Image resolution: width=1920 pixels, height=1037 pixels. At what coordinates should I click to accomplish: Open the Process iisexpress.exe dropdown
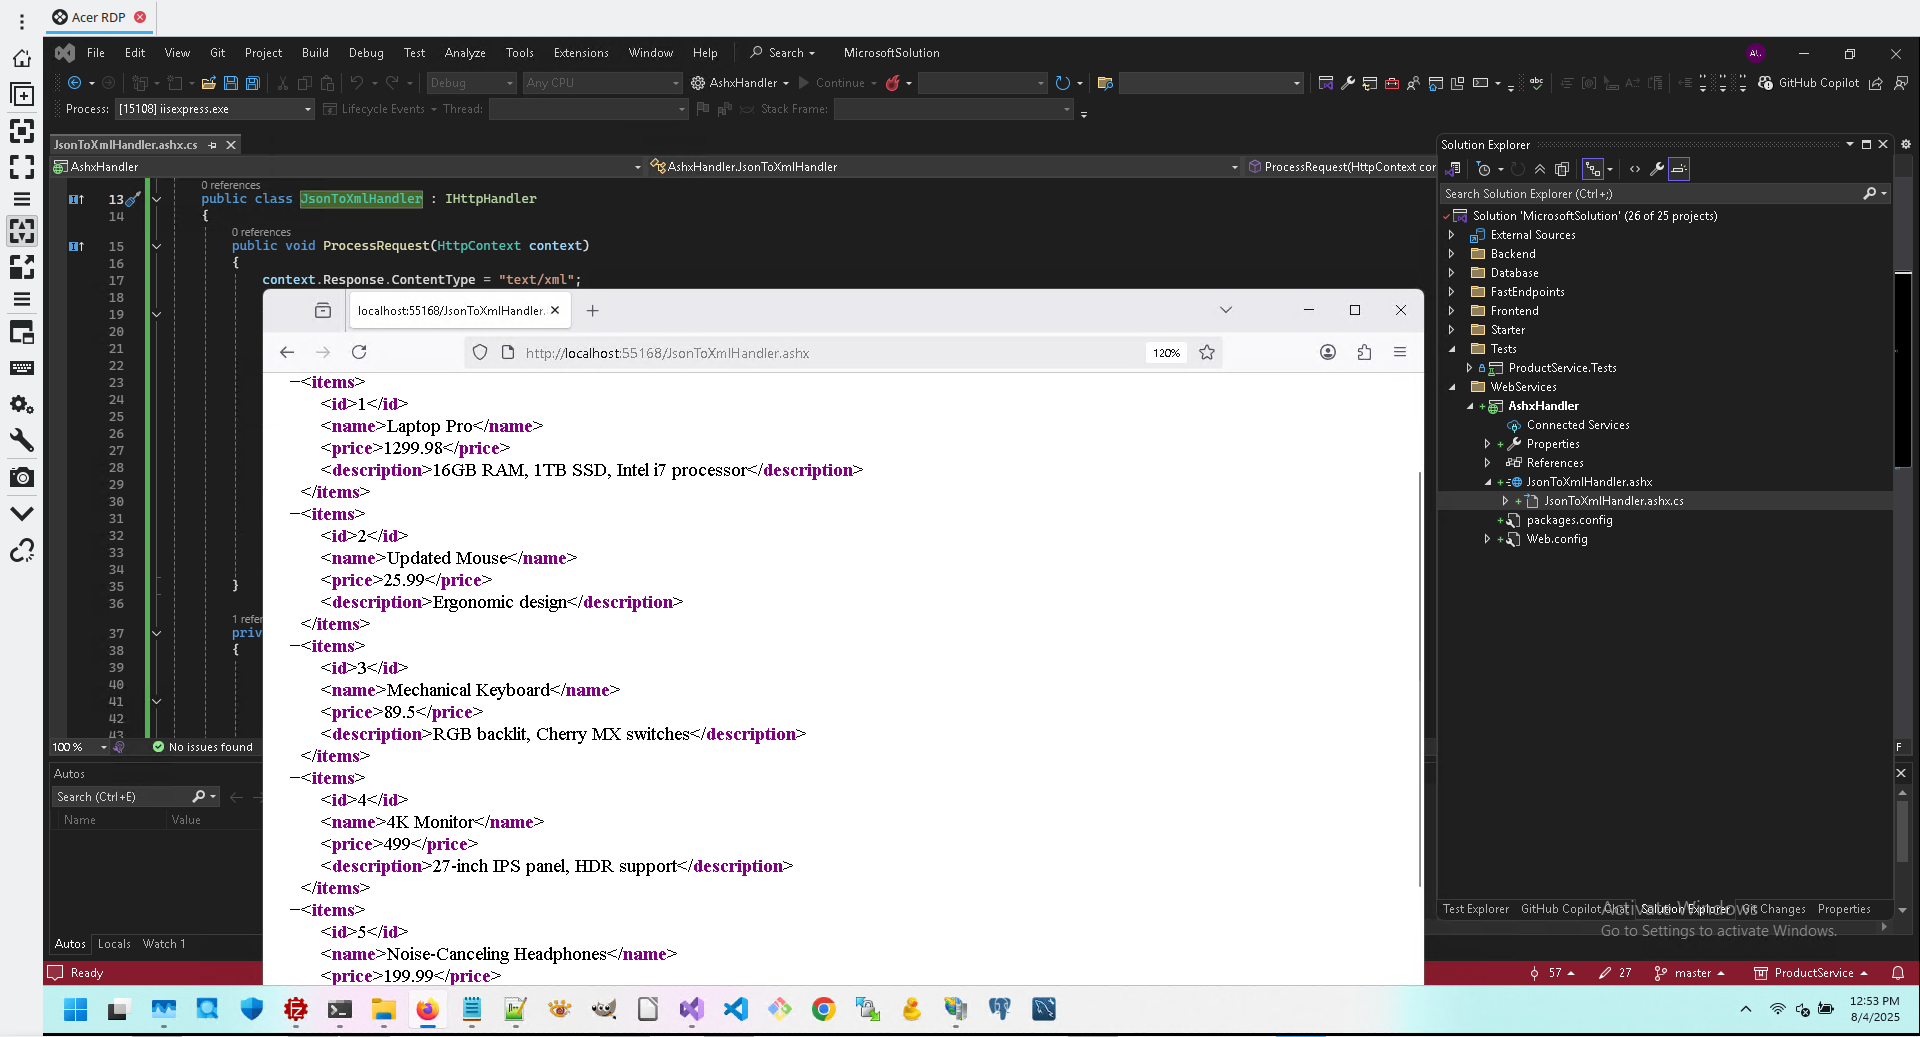click(214, 109)
